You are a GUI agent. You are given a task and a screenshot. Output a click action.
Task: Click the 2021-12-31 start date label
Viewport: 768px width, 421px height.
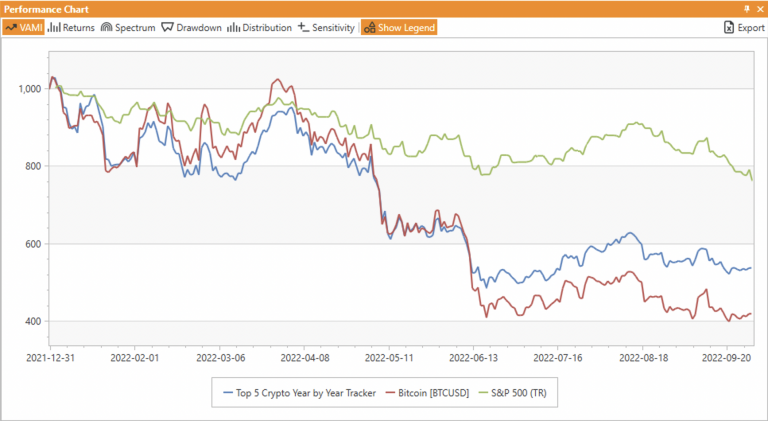click(x=50, y=355)
